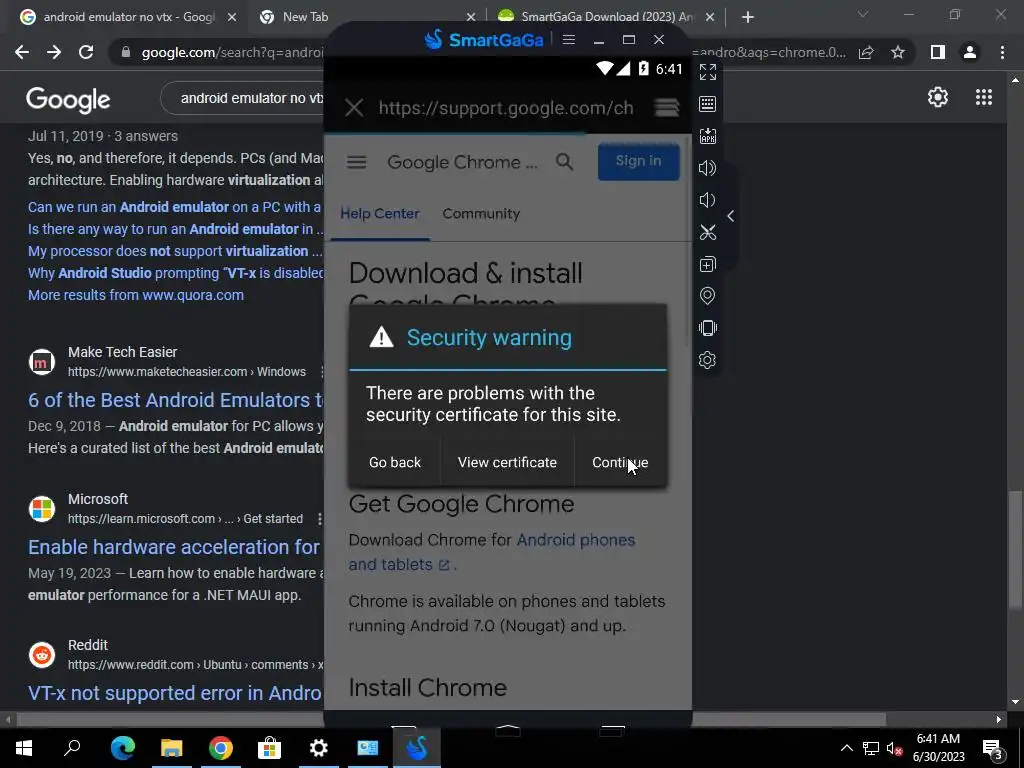
Task: Click the muted speaker tray icon
Action: (894, 749)
